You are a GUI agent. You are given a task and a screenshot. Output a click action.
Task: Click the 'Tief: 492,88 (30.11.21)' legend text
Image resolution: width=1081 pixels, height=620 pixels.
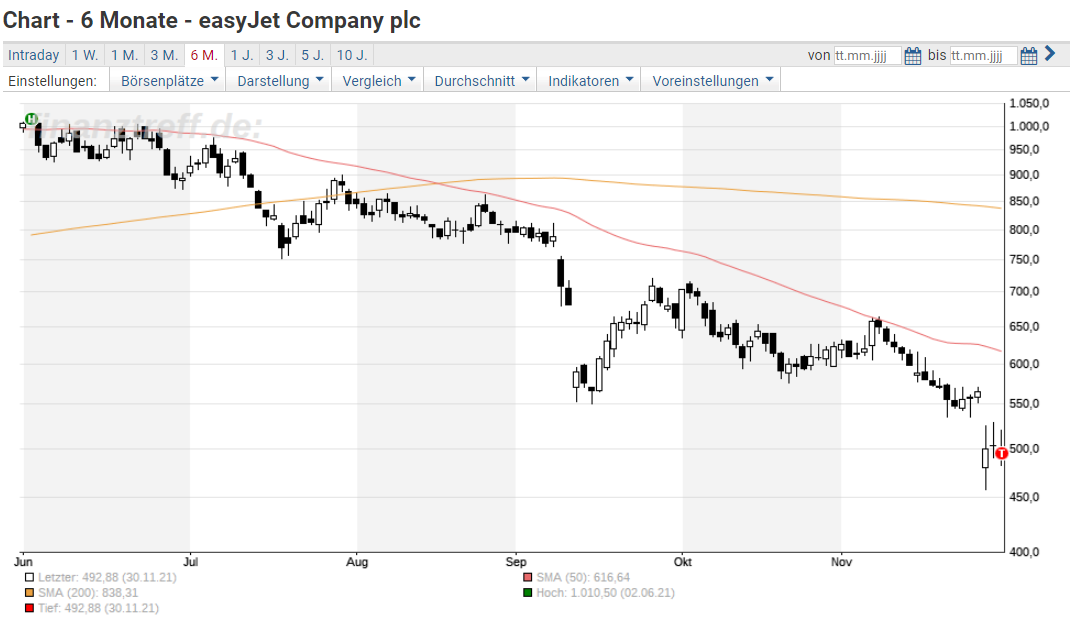(98, 608)
